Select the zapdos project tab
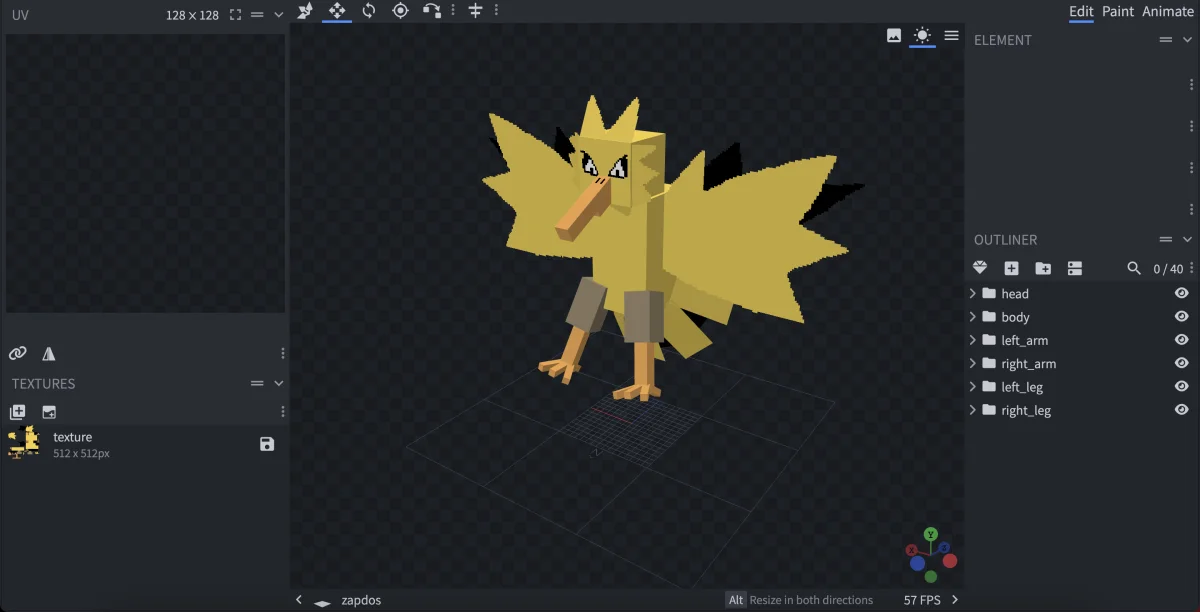The width and height of the screenshot is (1200, 612). [x=361, y=600]
